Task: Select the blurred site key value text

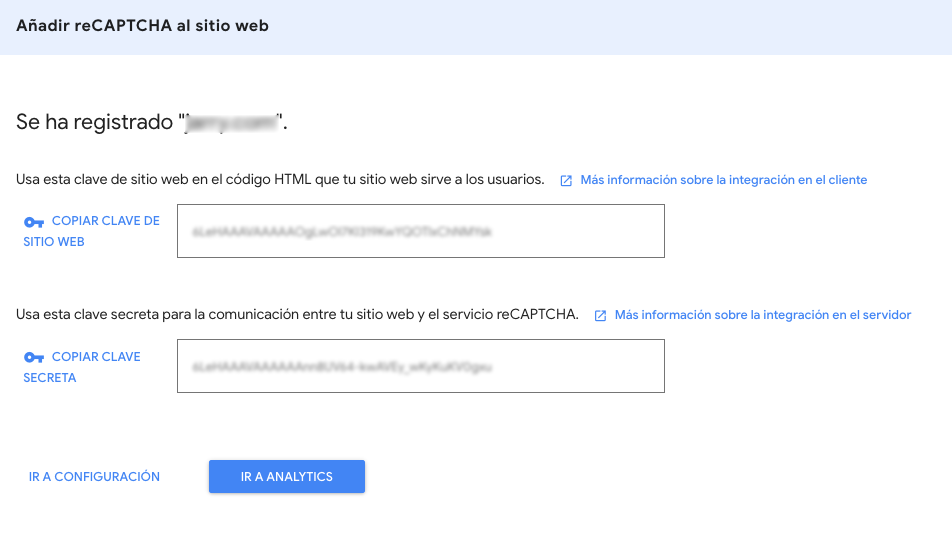Action: (342, 231)
